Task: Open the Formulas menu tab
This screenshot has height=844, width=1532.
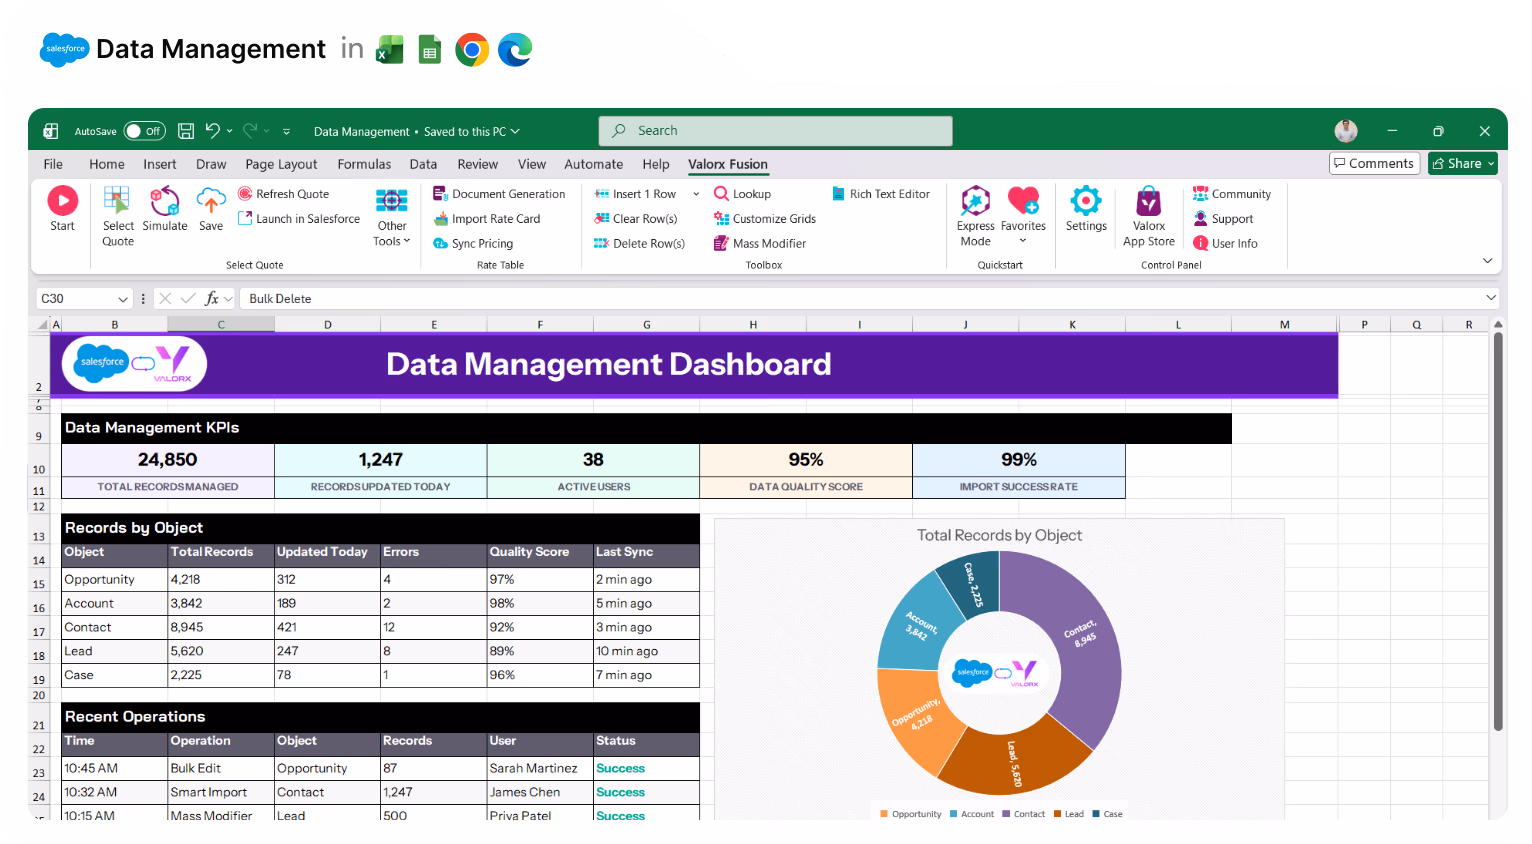Action: point(364,164)
